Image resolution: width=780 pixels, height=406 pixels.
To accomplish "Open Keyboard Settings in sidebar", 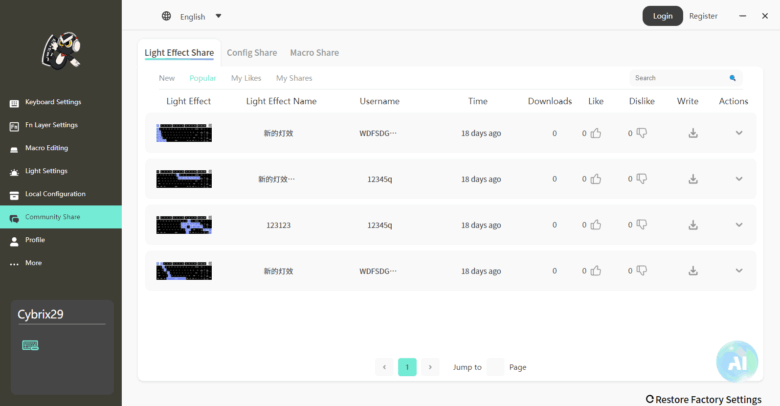I will (53, 102).
